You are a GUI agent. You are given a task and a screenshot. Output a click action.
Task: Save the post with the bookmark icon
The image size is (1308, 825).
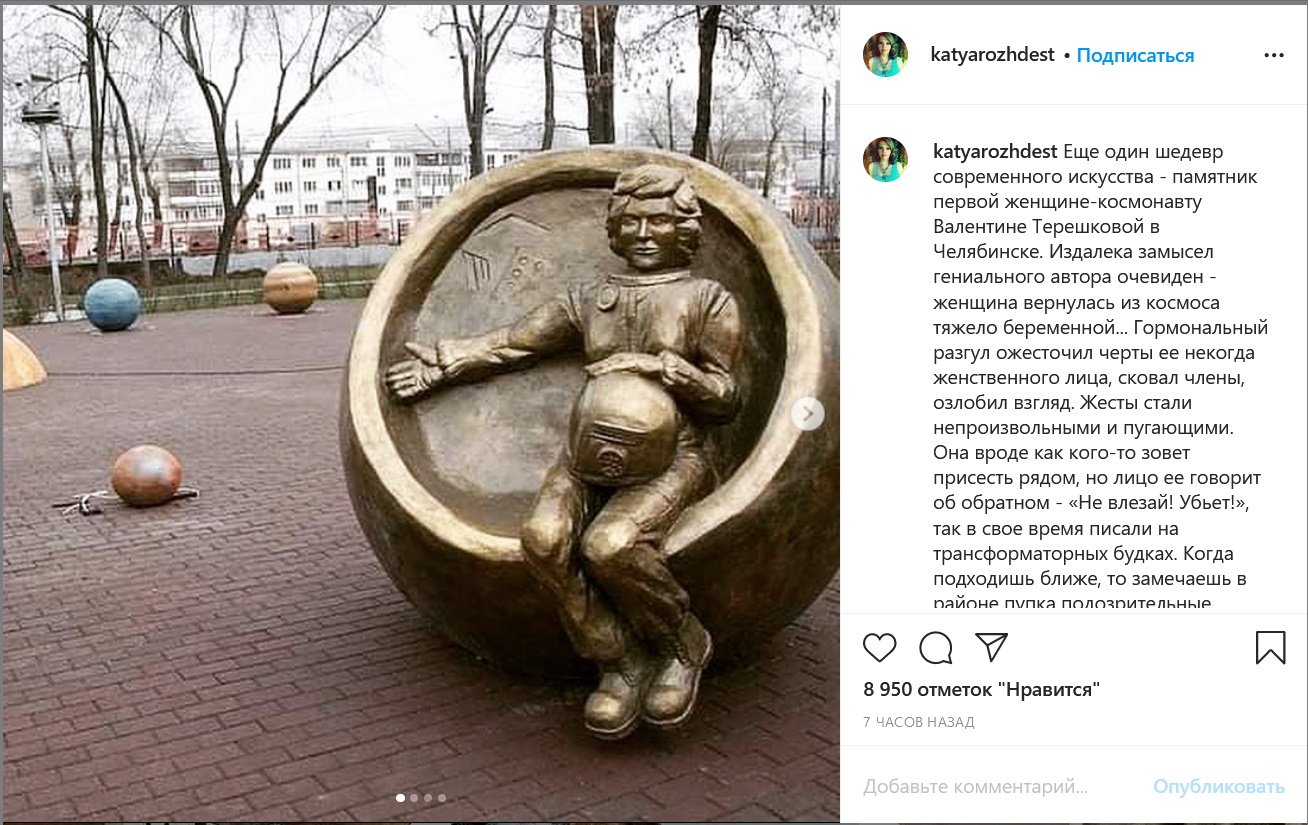[x=1270, y=647]
